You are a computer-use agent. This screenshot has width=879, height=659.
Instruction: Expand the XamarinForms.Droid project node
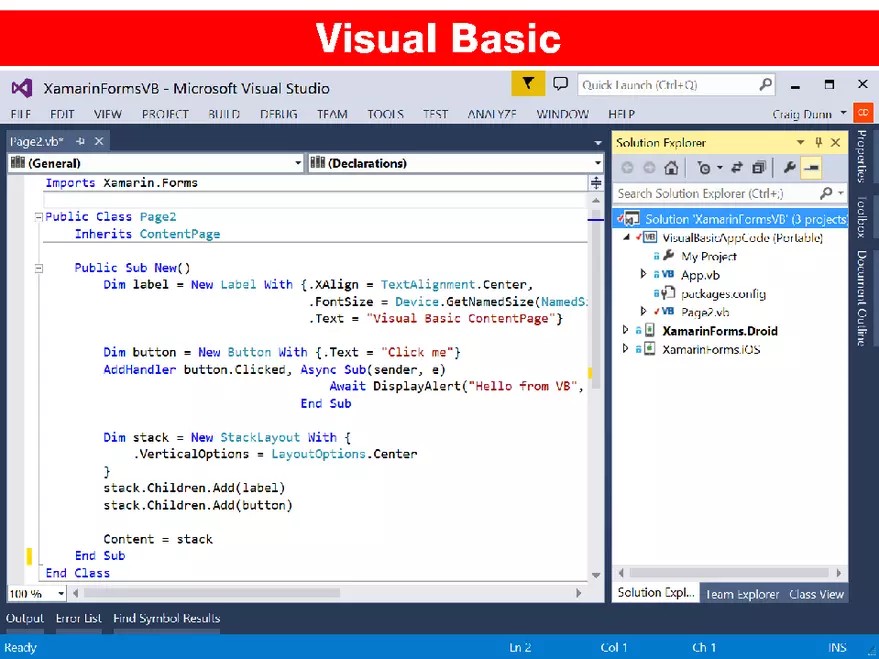(x=626, y=331)
